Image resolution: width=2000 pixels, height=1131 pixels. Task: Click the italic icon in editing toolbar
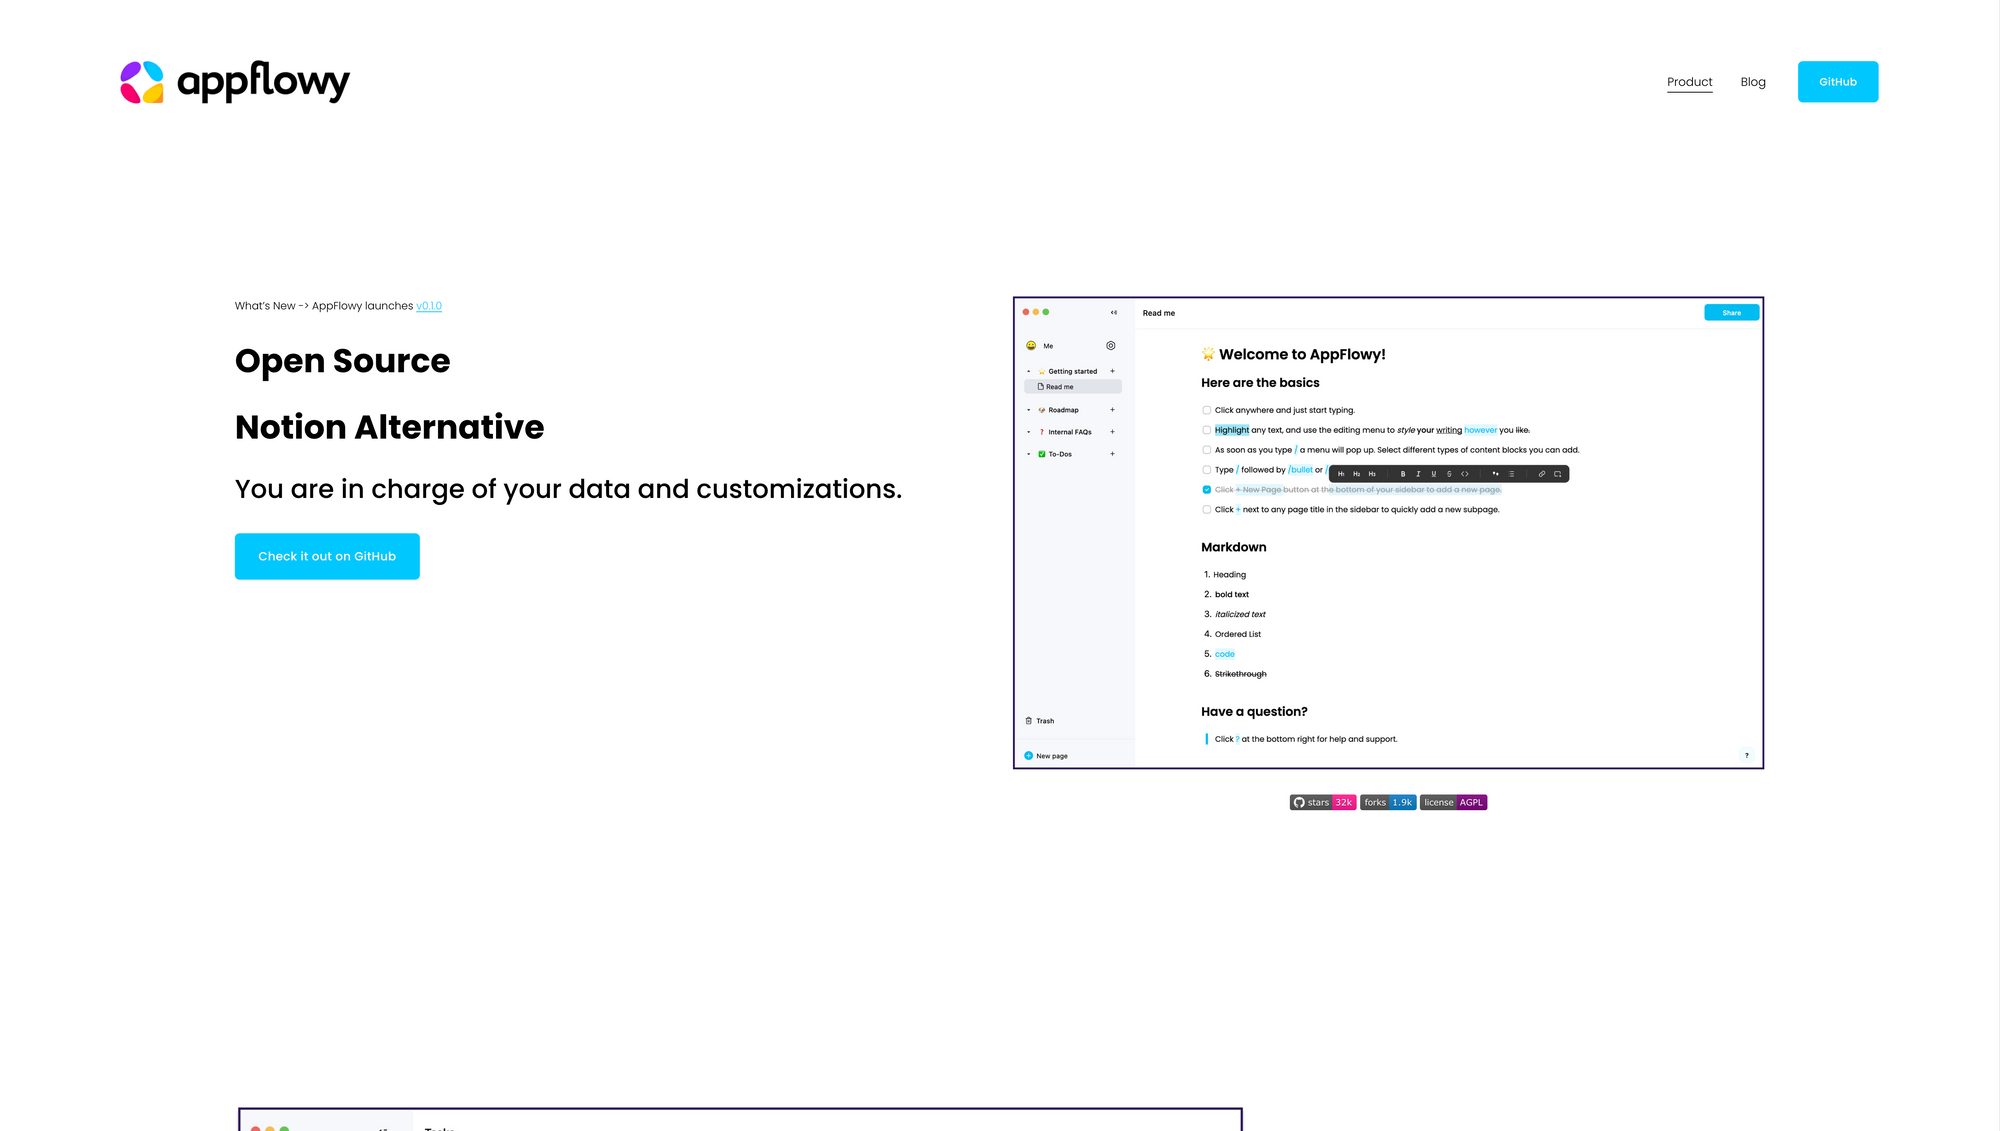coord(1418,474)
